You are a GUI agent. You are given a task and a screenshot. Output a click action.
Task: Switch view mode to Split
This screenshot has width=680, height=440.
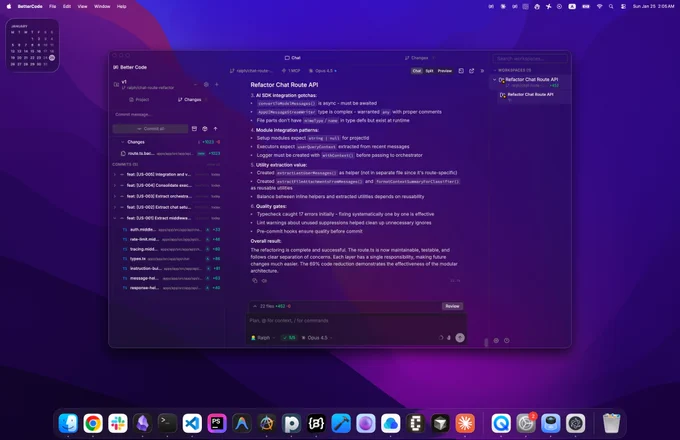point(429,71)
